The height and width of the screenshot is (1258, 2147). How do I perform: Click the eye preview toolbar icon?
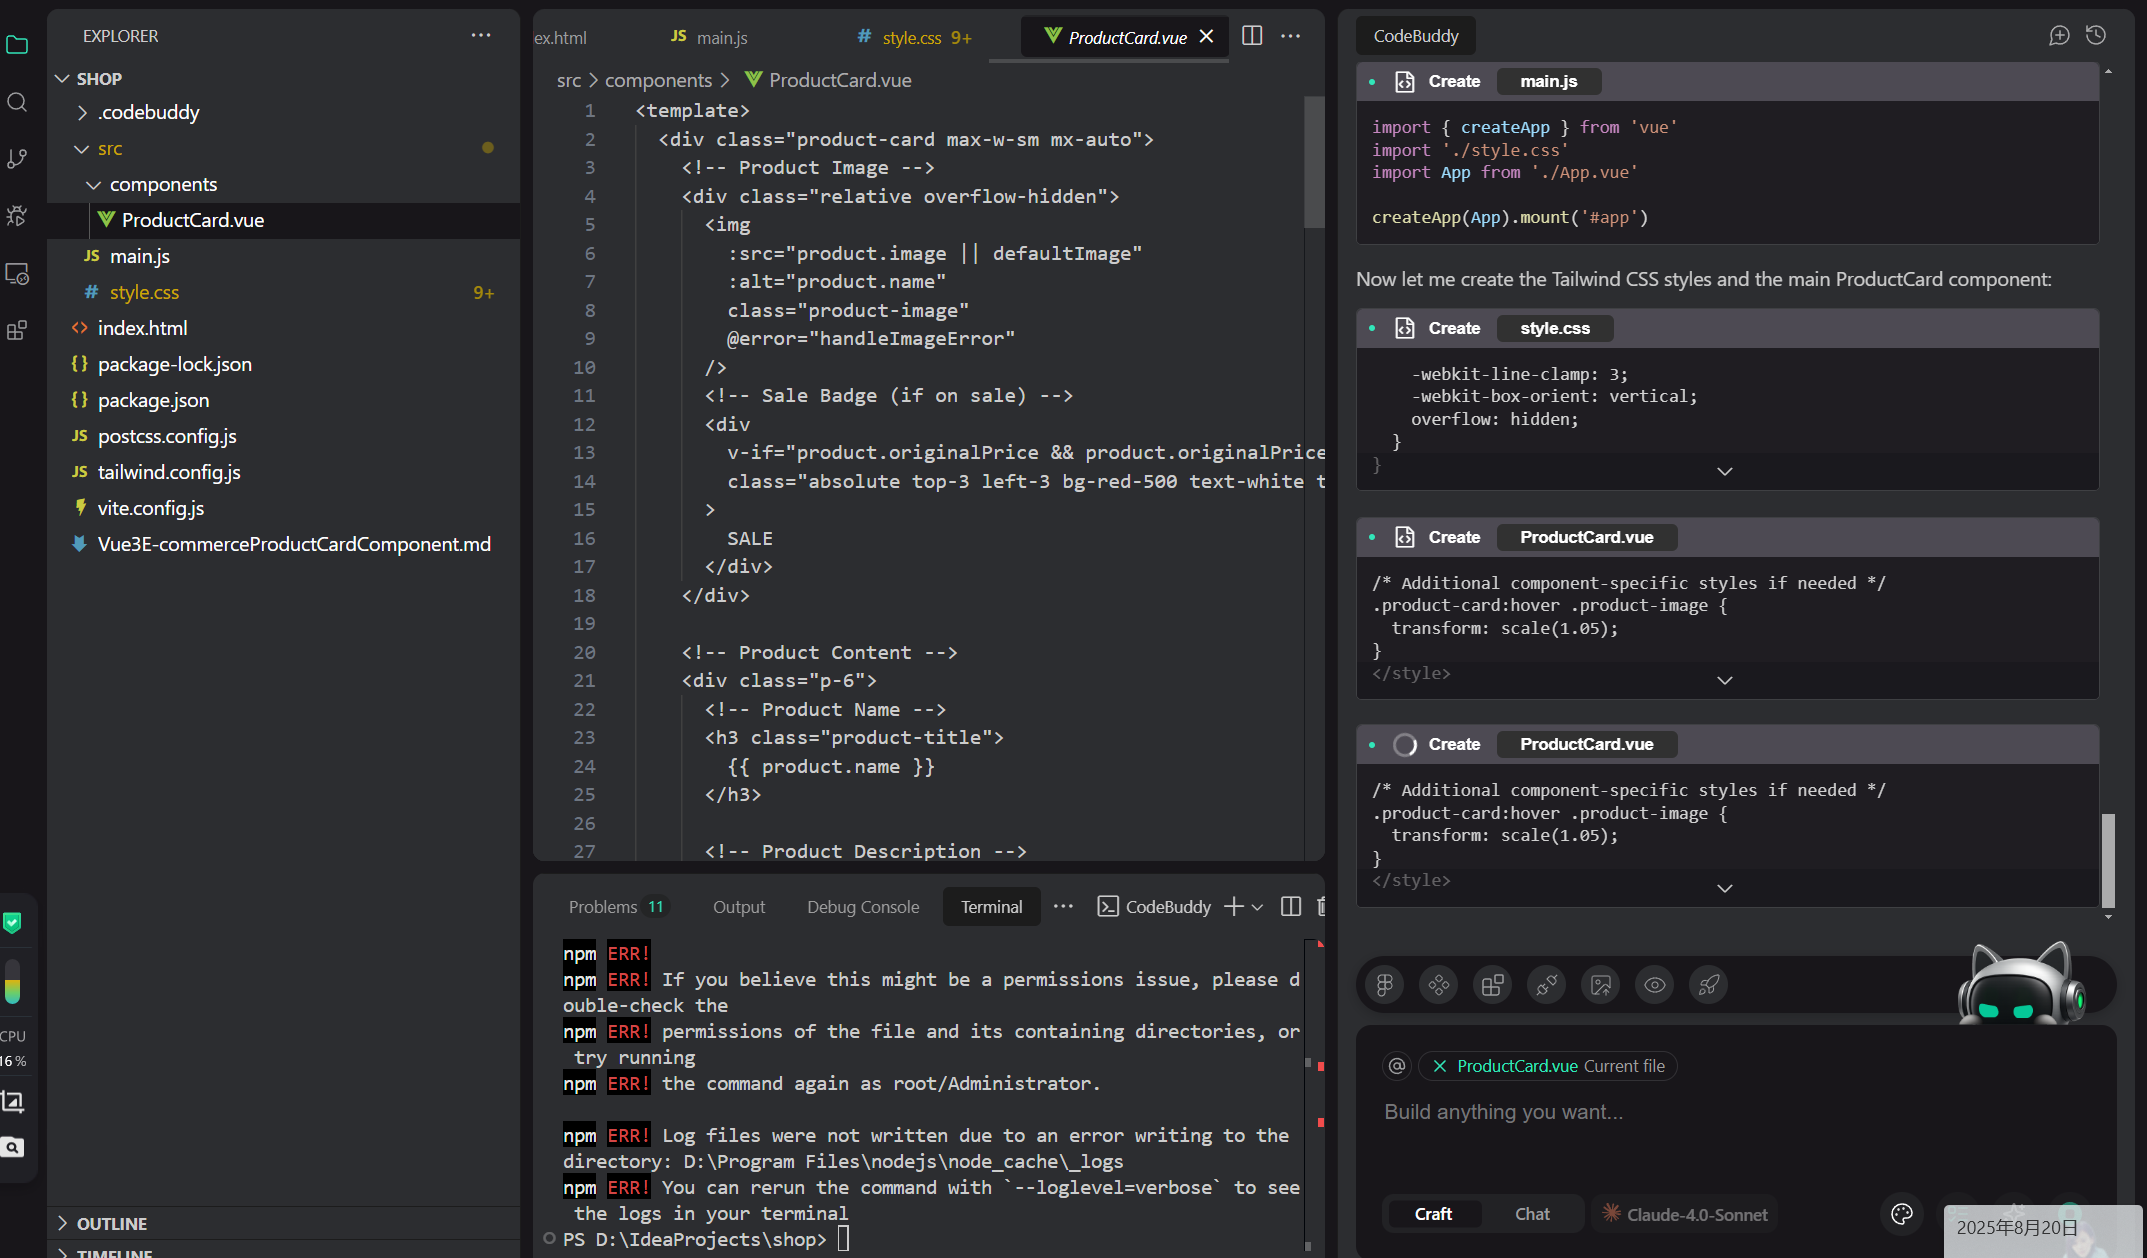(x=1655, y=985)
